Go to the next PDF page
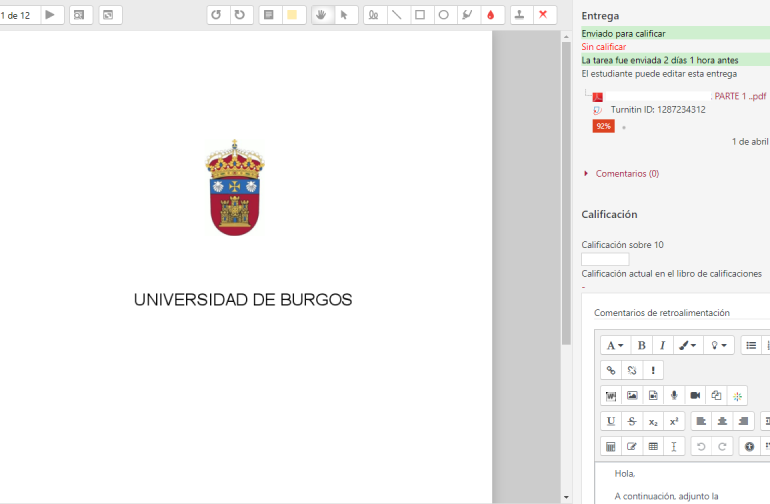The height and width of the screenshot is (504, 770). coord(50,15)
